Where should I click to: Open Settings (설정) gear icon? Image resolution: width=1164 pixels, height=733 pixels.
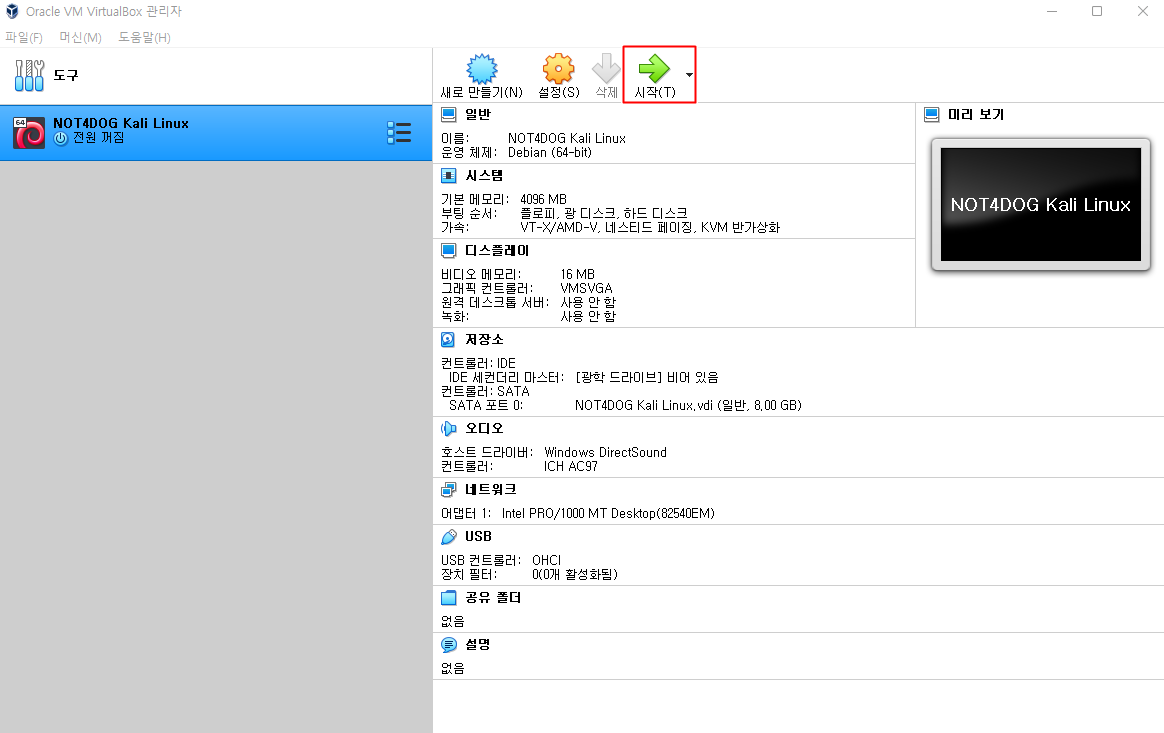click(x=558, y=69)
